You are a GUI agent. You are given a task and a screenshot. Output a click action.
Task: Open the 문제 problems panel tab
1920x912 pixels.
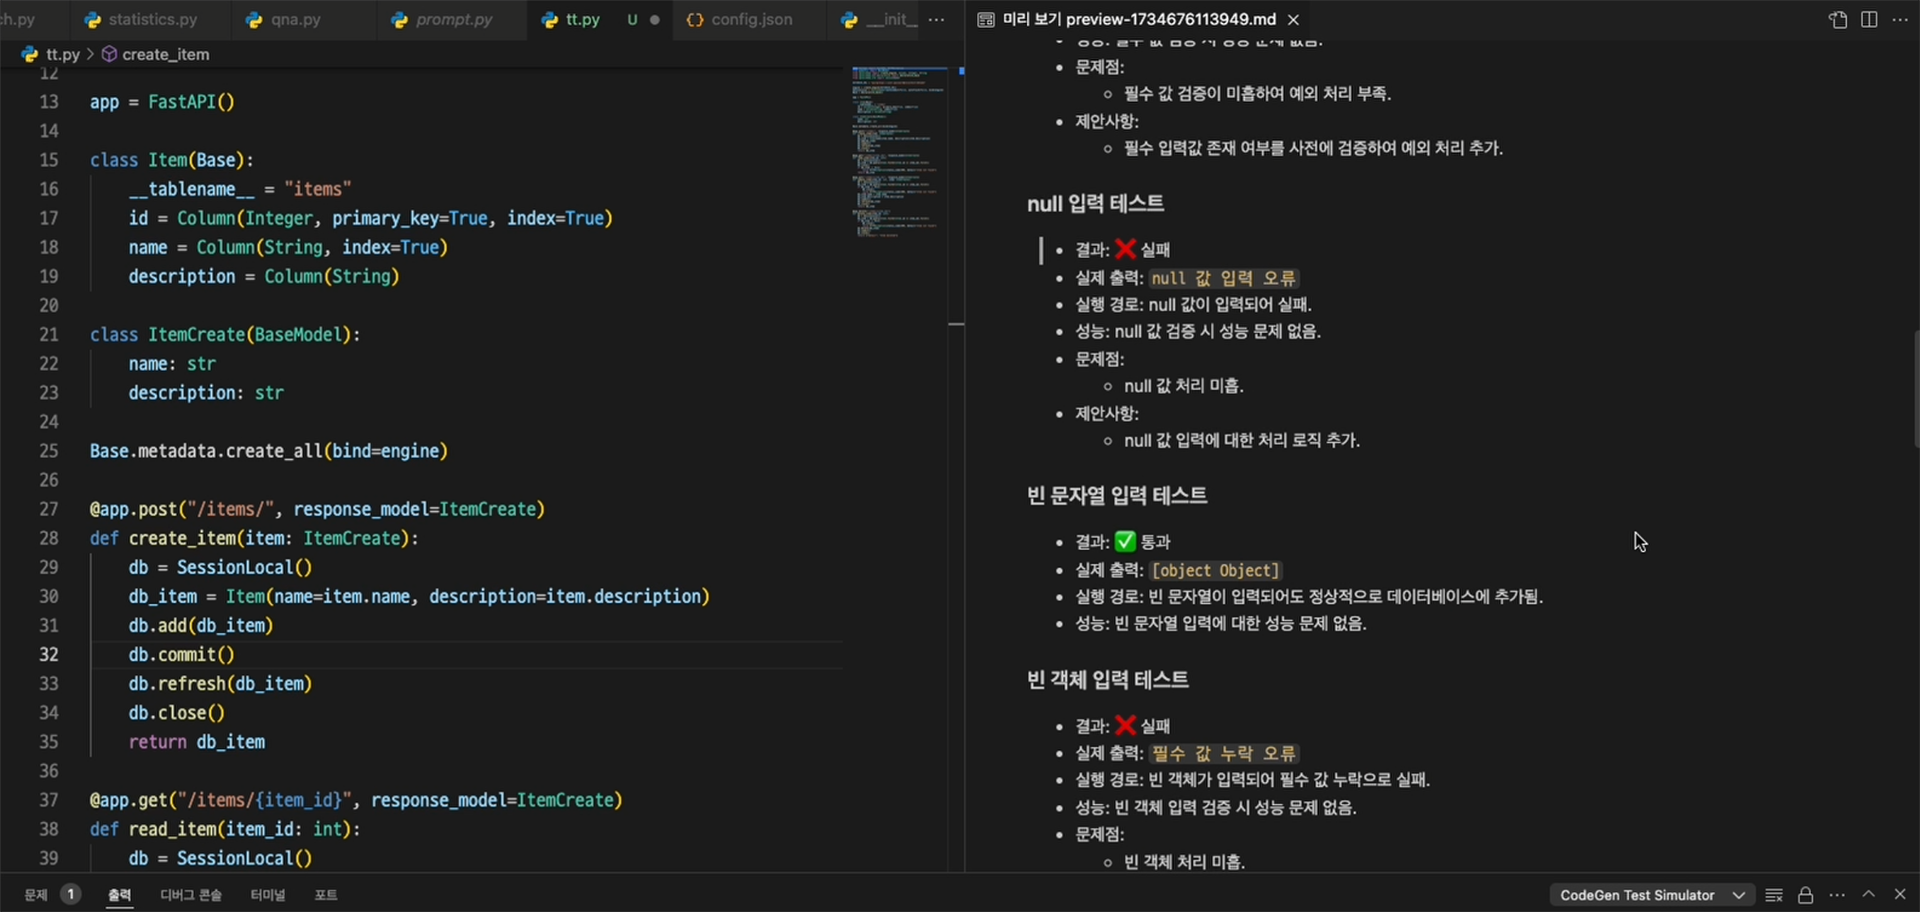tap(36, 894)
